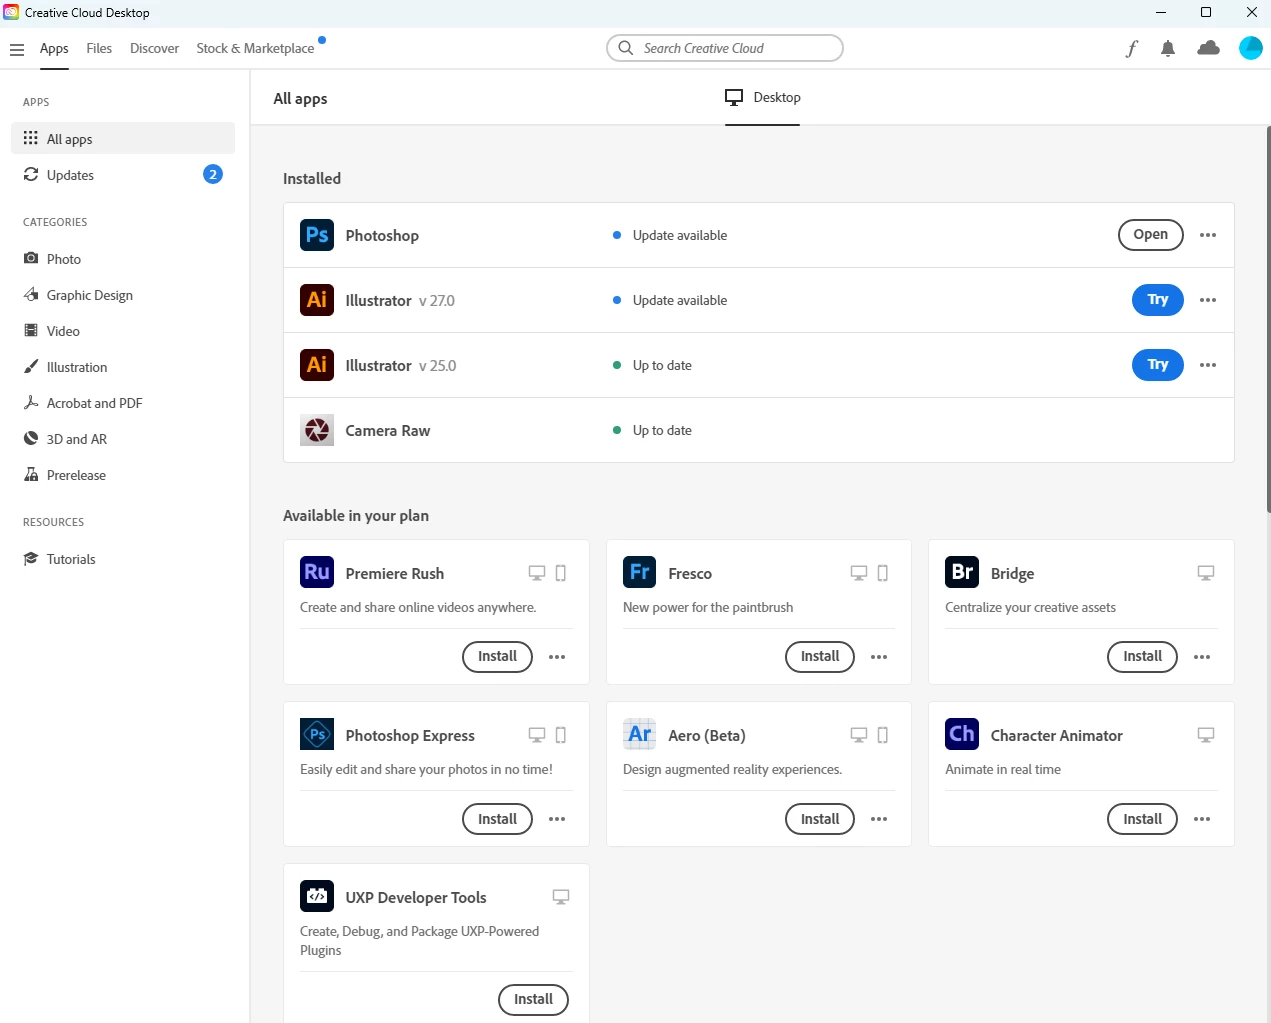The image size is (1271, 1023).
Task: Install Fresco
Action: tap(820, 657)
